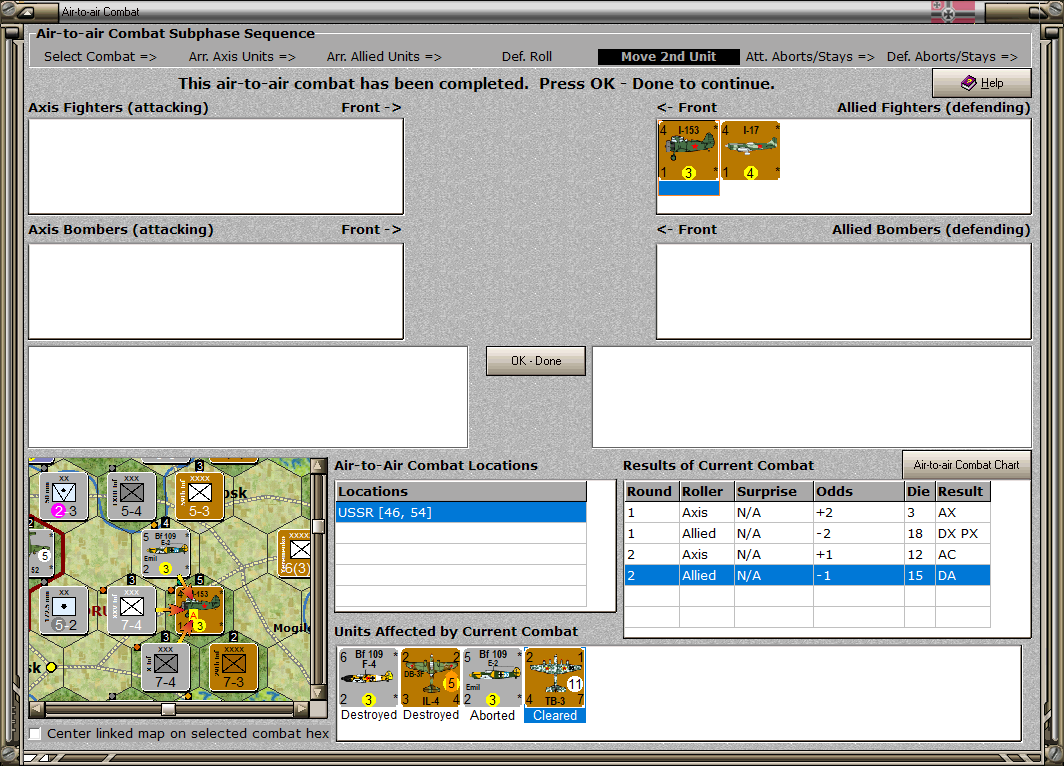
Task: Select the 'Def. Roll' subphase step
Action: point(527,57)
